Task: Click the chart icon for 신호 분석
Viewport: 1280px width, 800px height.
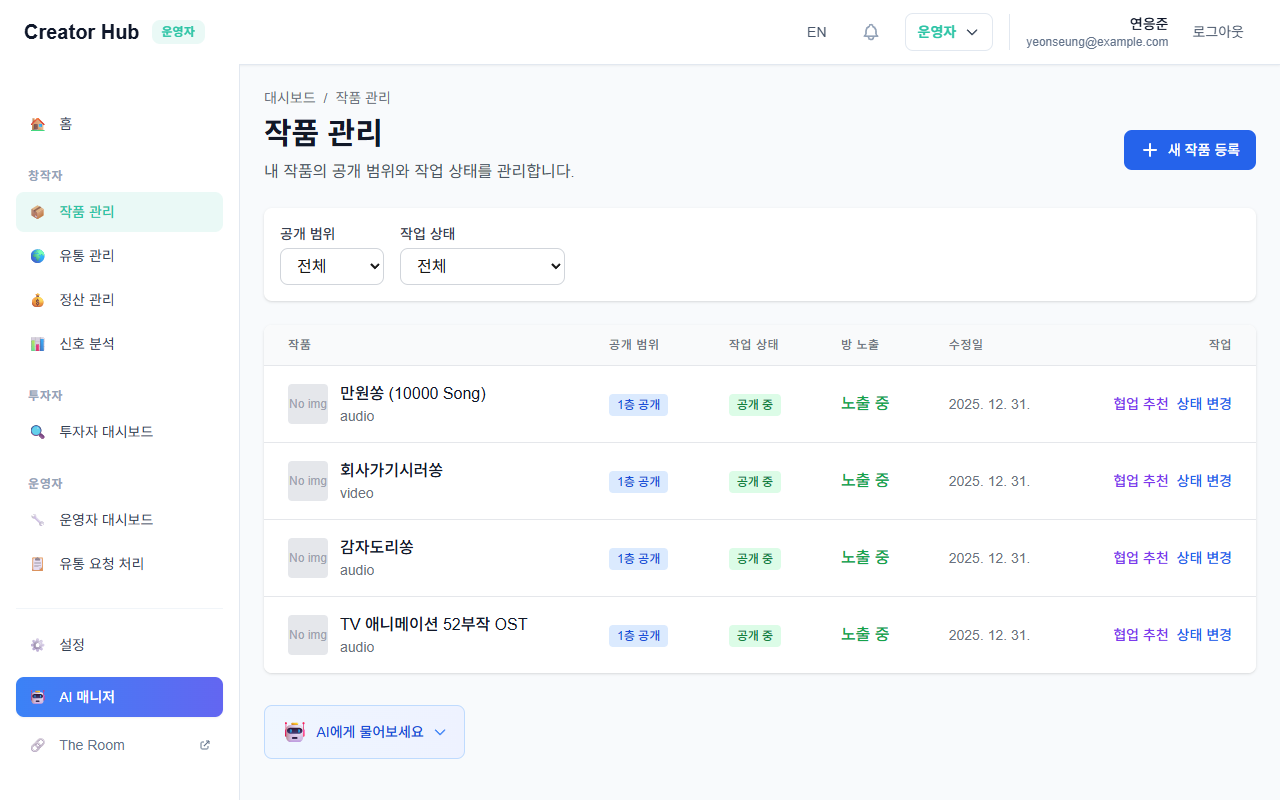Action: (38, 344)
